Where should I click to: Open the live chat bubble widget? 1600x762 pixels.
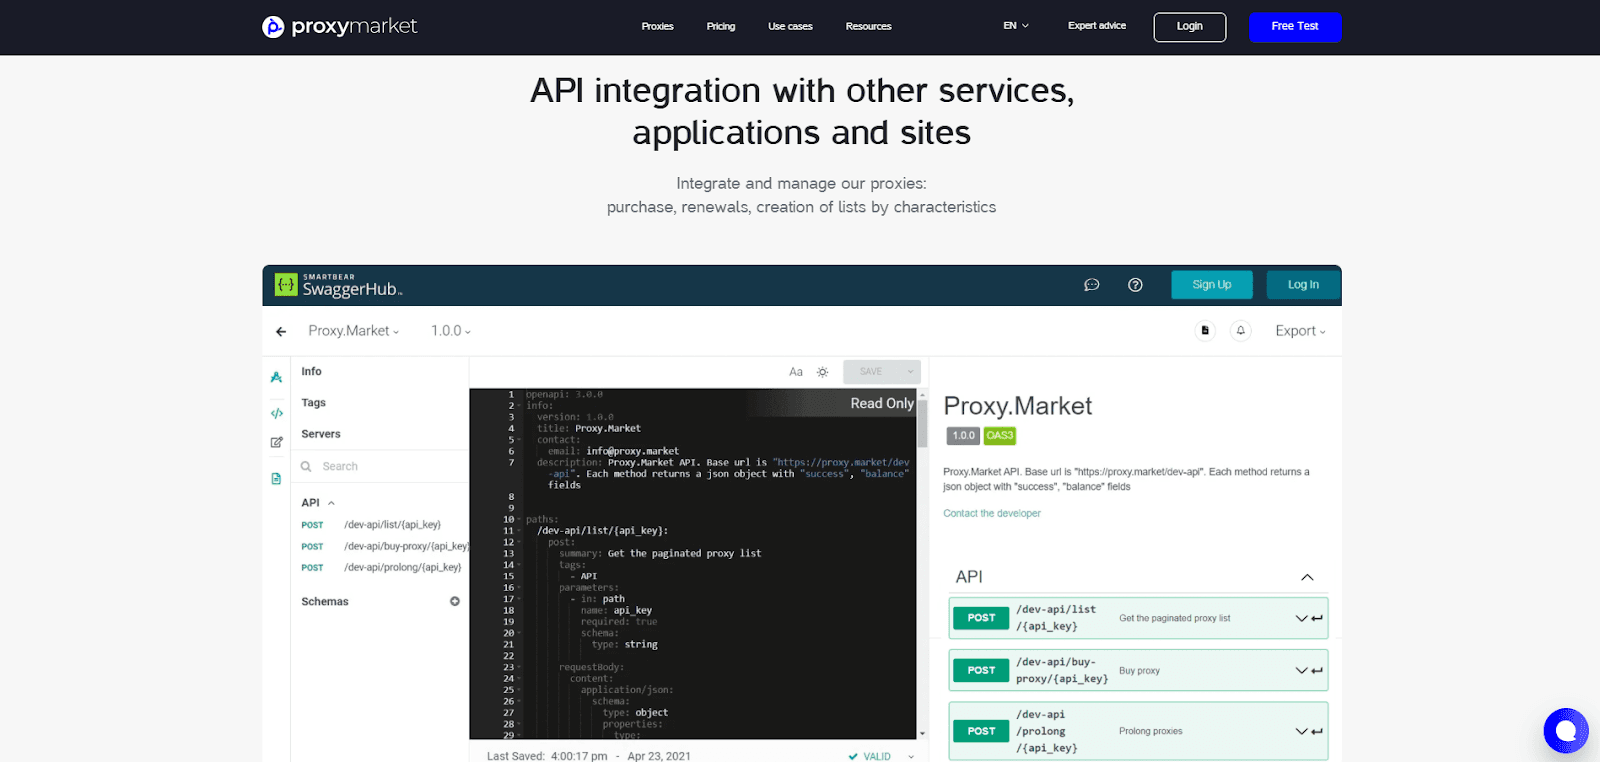pyautogui.click(x=1566, y=731)
